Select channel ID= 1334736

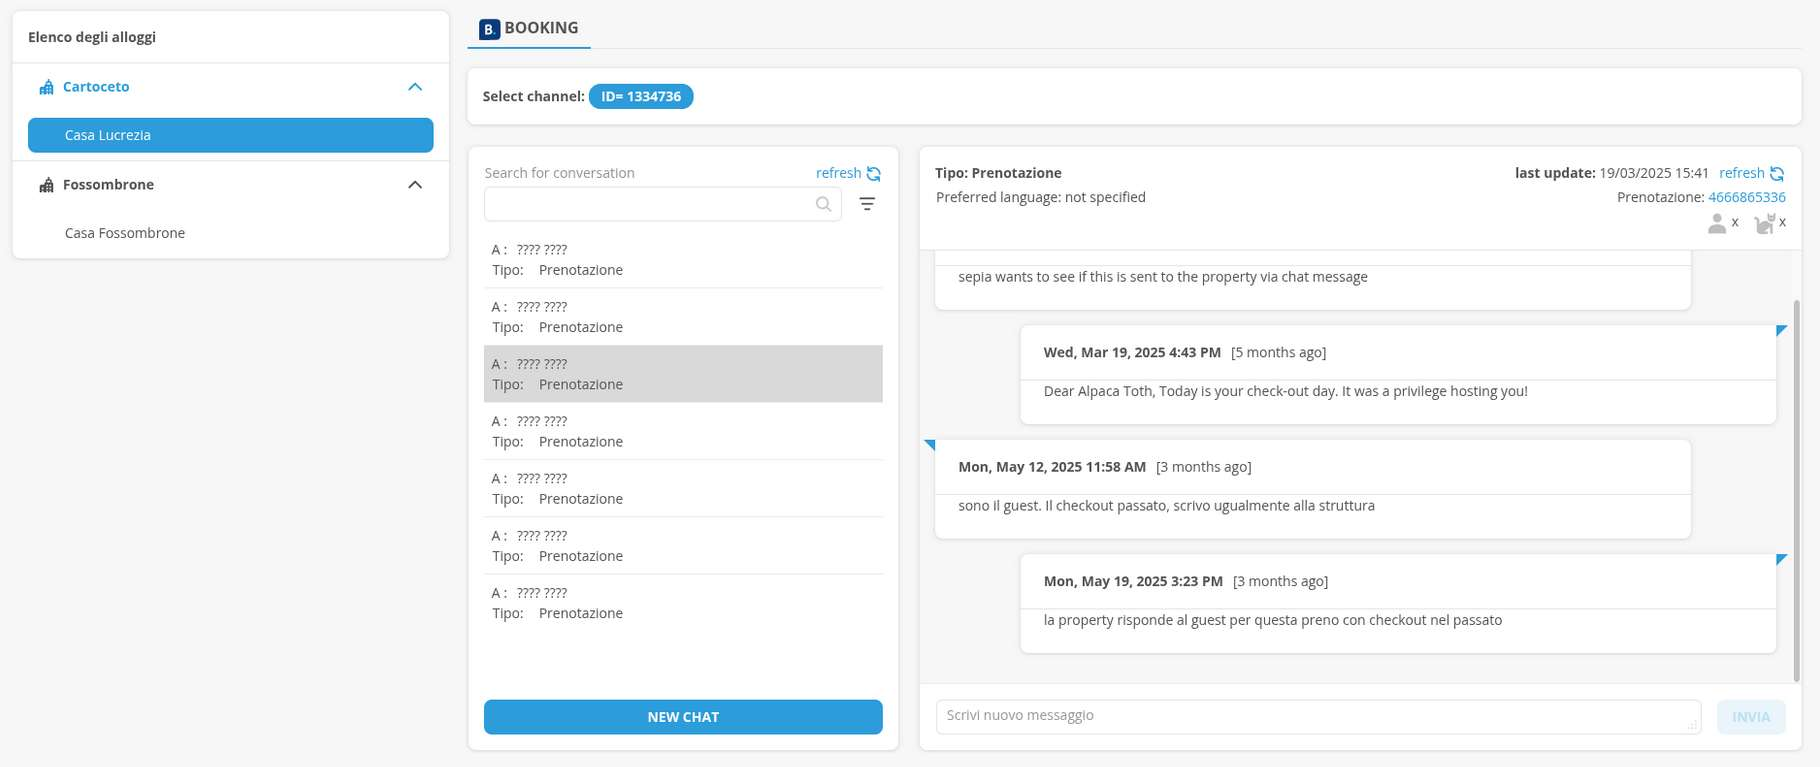point(640,97)
